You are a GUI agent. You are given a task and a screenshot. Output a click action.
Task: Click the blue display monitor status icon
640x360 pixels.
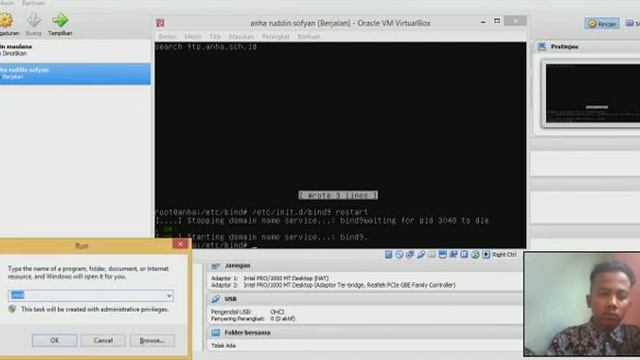(x=443, y=255)
